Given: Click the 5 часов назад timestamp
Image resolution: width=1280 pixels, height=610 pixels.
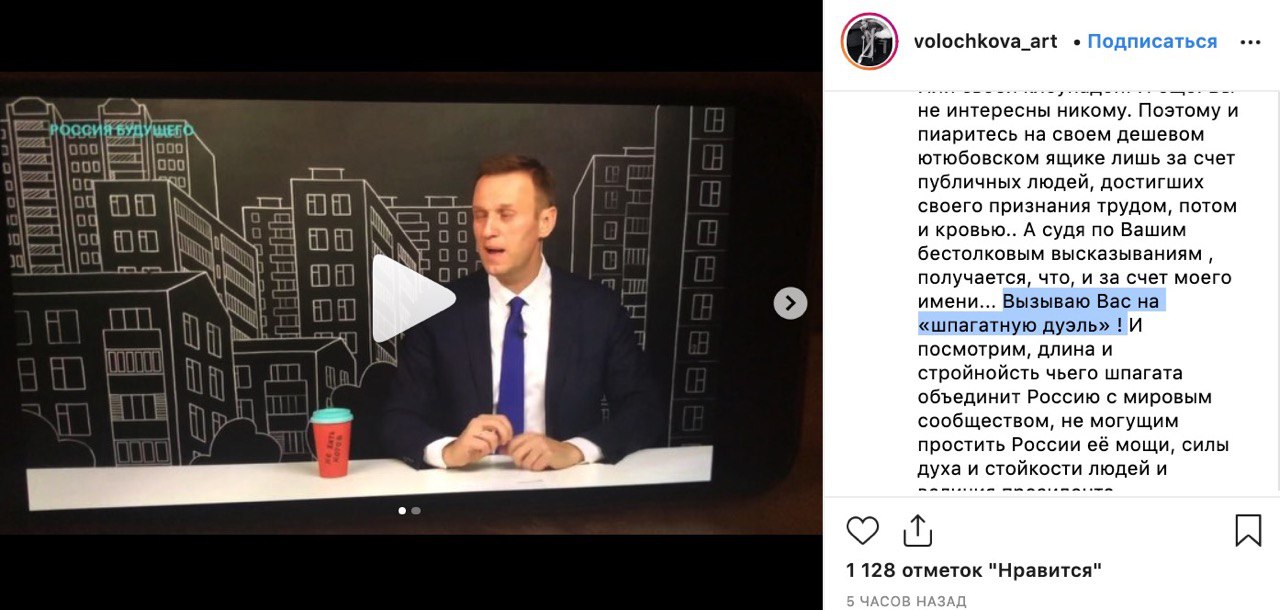Looking at the screenshot, I should (906, 601).
